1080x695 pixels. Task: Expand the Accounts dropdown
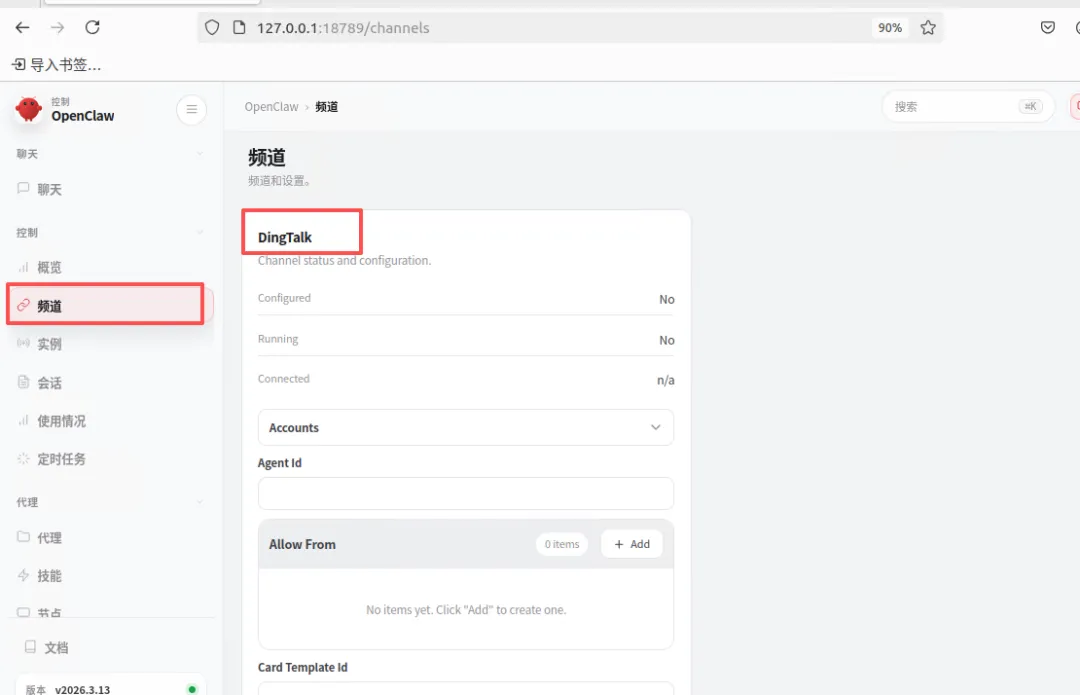[x=466, y=428]
